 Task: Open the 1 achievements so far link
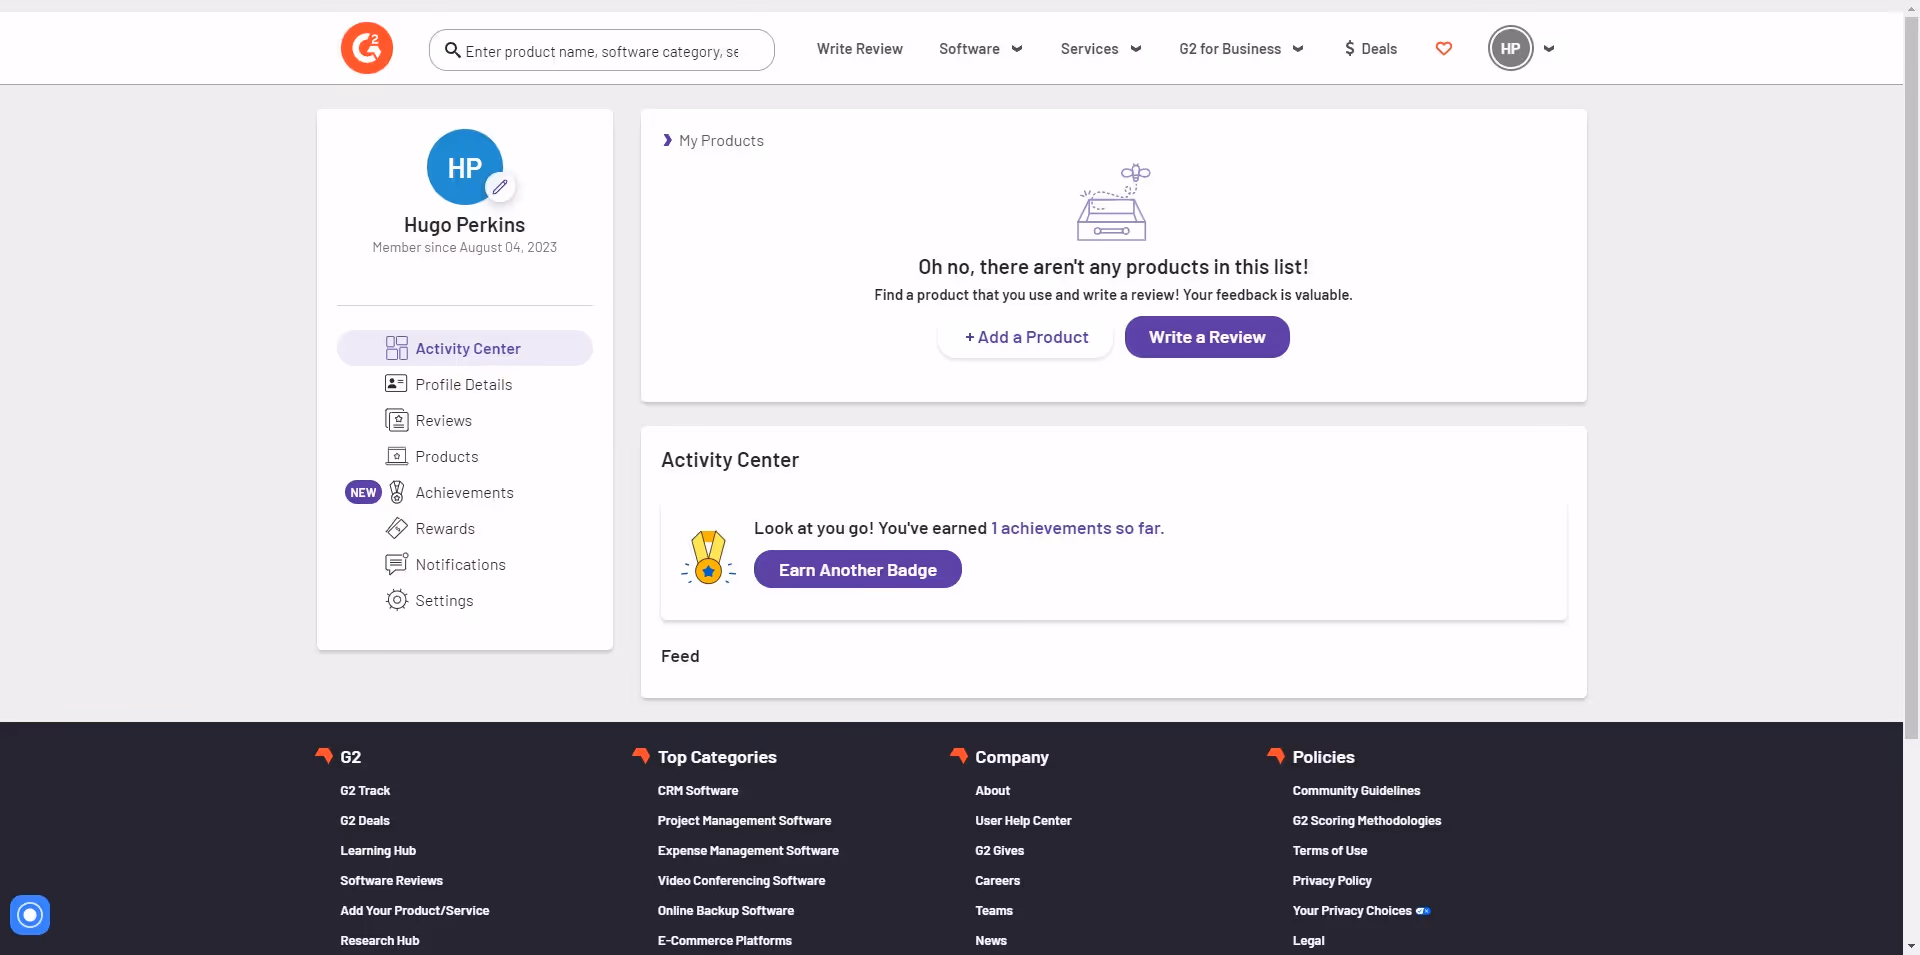[1077, 527]
